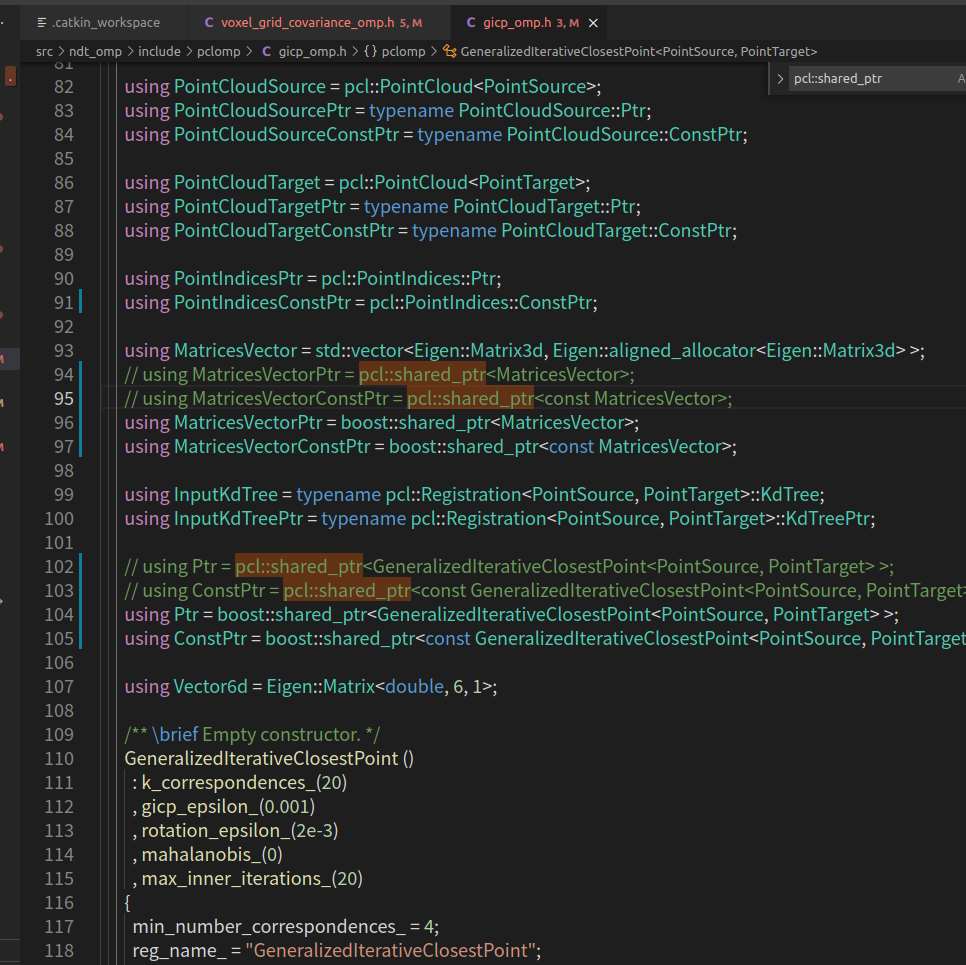Click the C icon on gicp_omp.h tab

pyautogui.click(x=471, y=23)
